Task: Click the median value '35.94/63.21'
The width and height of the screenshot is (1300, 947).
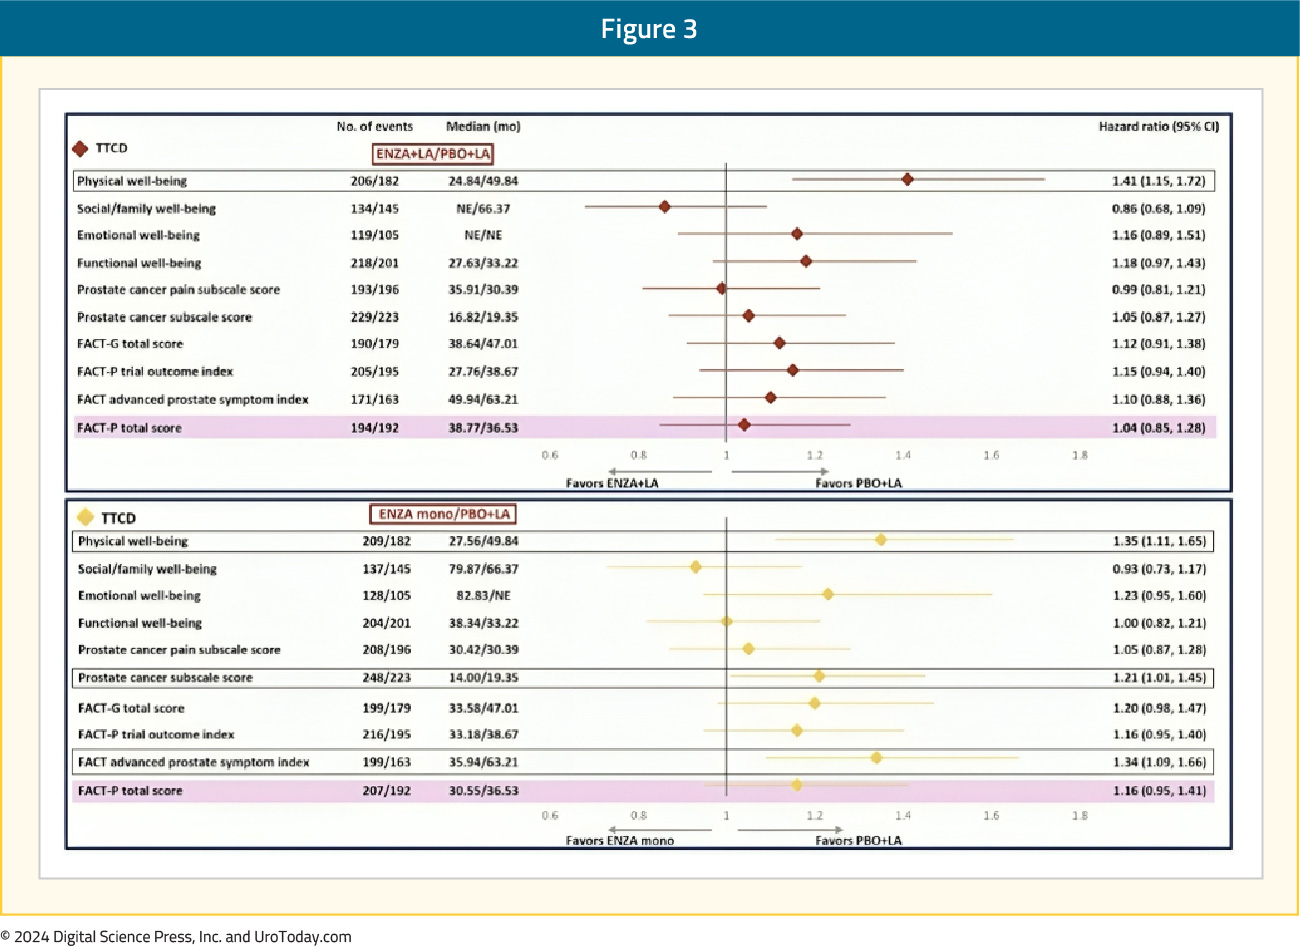Action: [483, 762]
